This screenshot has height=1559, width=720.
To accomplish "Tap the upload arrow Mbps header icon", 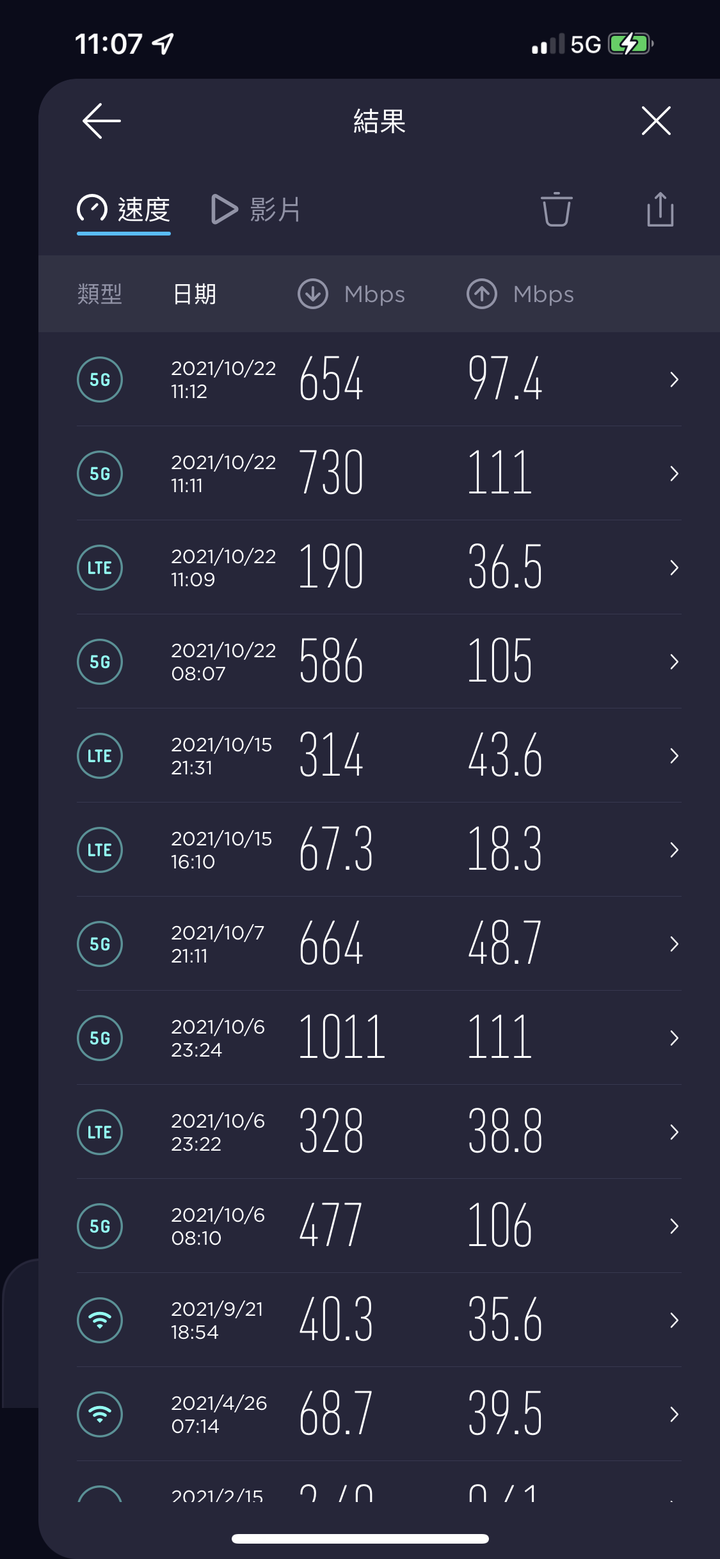I will (482, 294).
